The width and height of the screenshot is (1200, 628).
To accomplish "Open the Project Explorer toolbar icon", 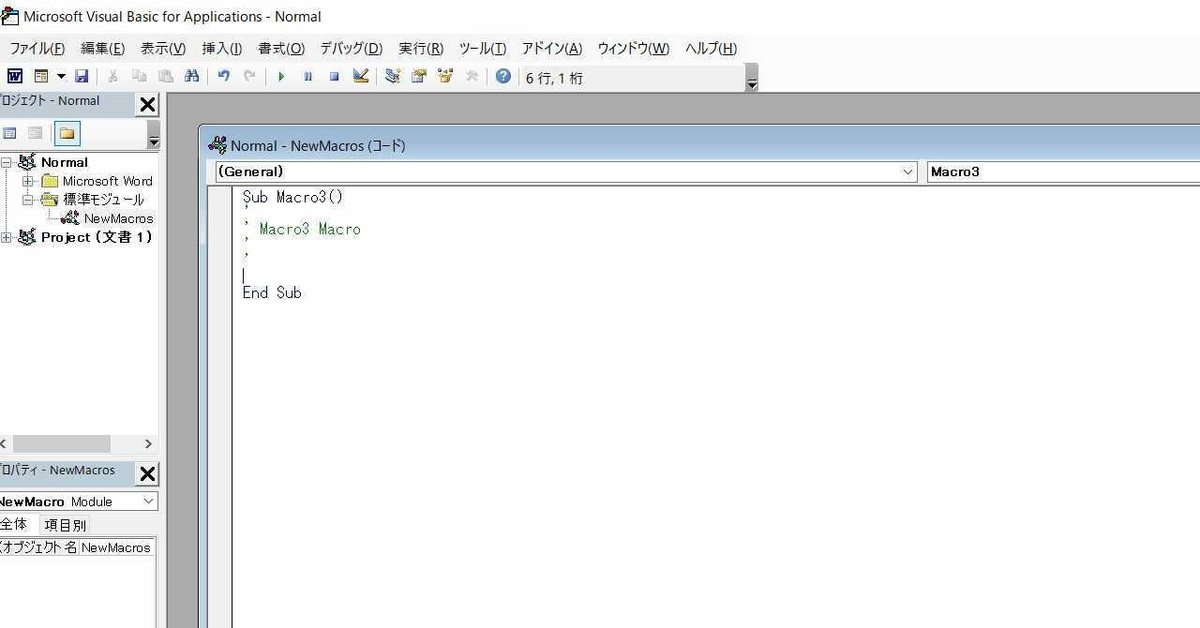I will coord(393,76).
